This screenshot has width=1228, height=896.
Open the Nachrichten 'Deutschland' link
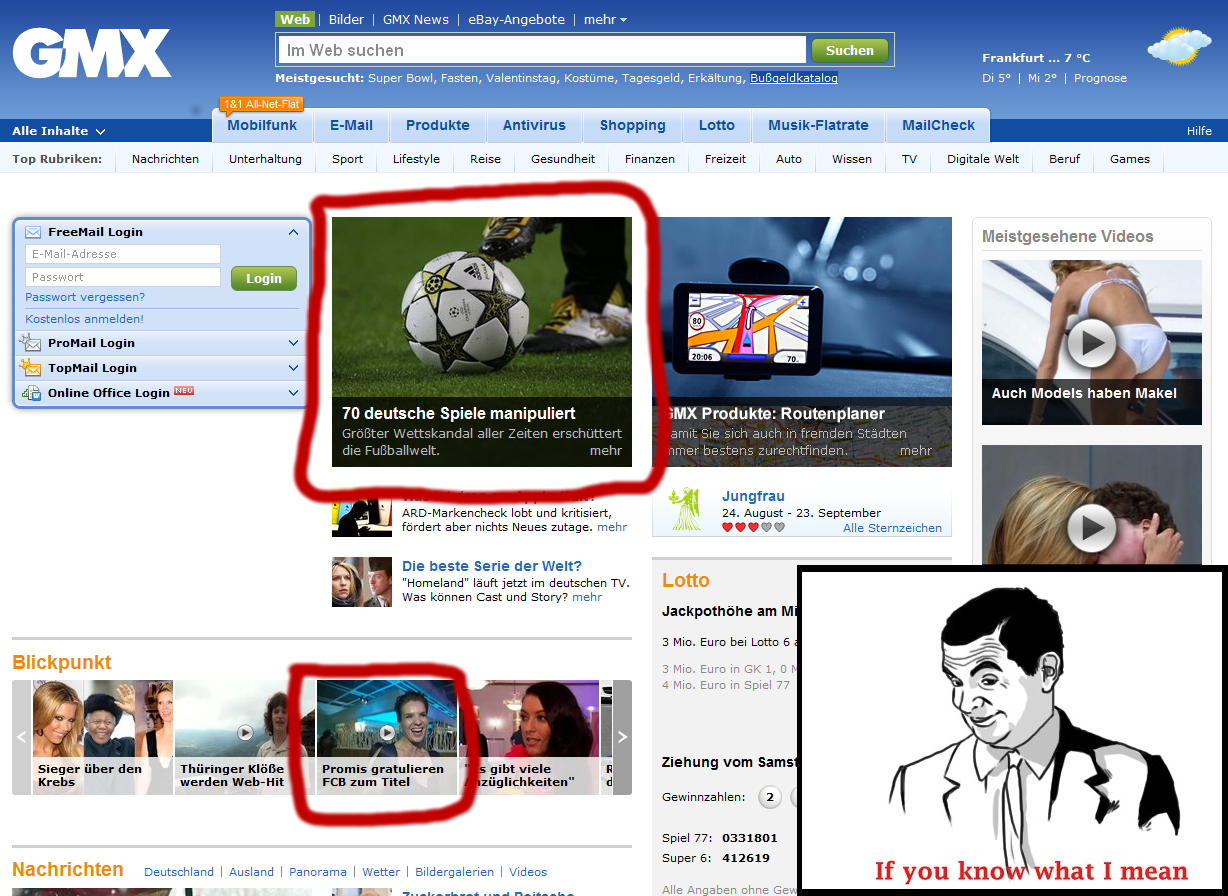(x=179, y=872)
